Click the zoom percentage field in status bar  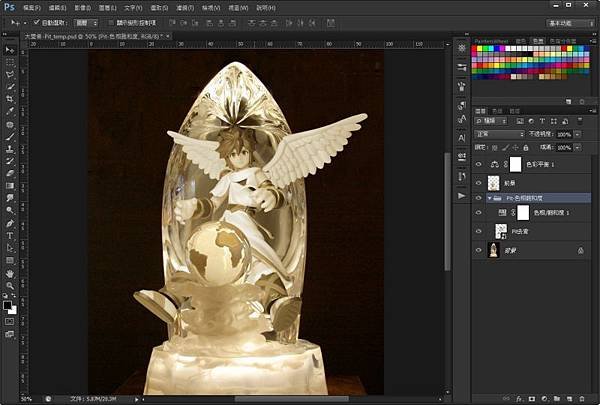point(27,399)
